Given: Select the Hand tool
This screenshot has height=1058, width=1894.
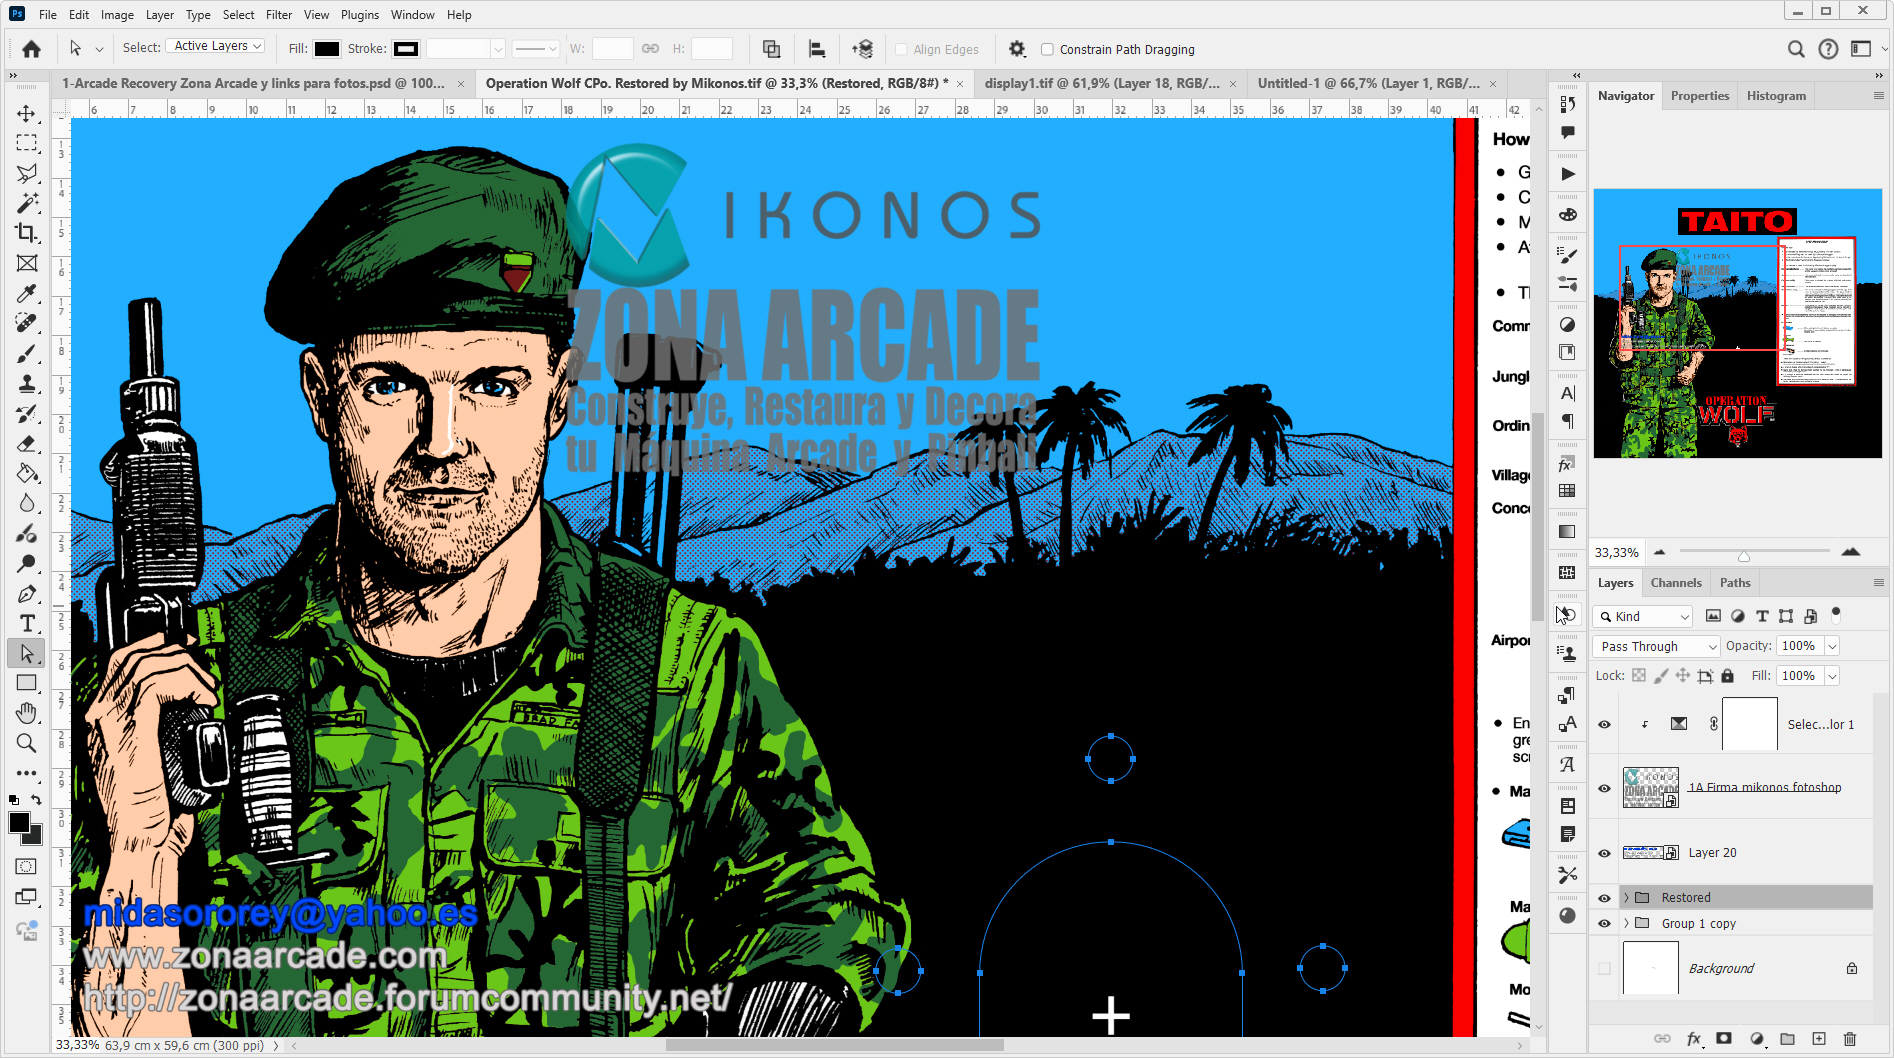Looking at the screenshot, I should [x=27, y=713].
